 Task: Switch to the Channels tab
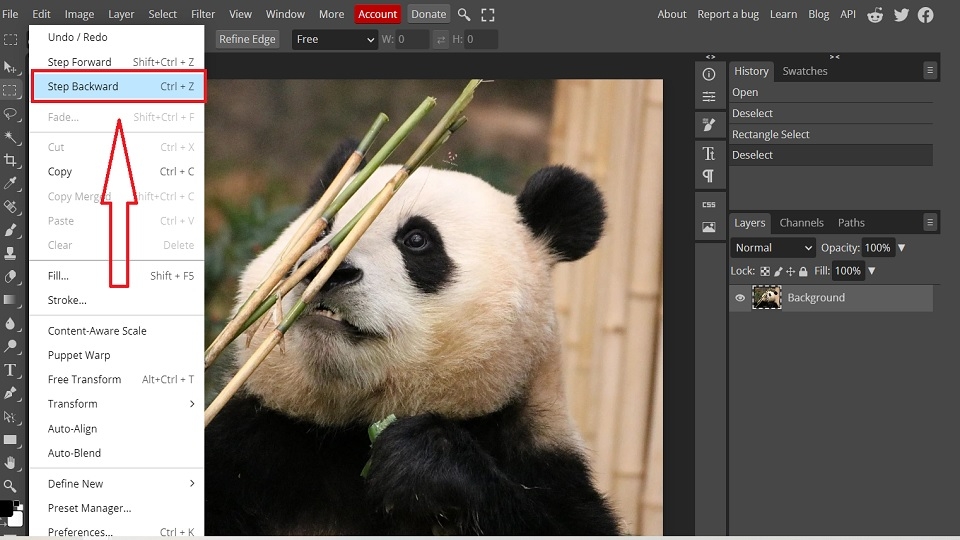click(801, 223)
